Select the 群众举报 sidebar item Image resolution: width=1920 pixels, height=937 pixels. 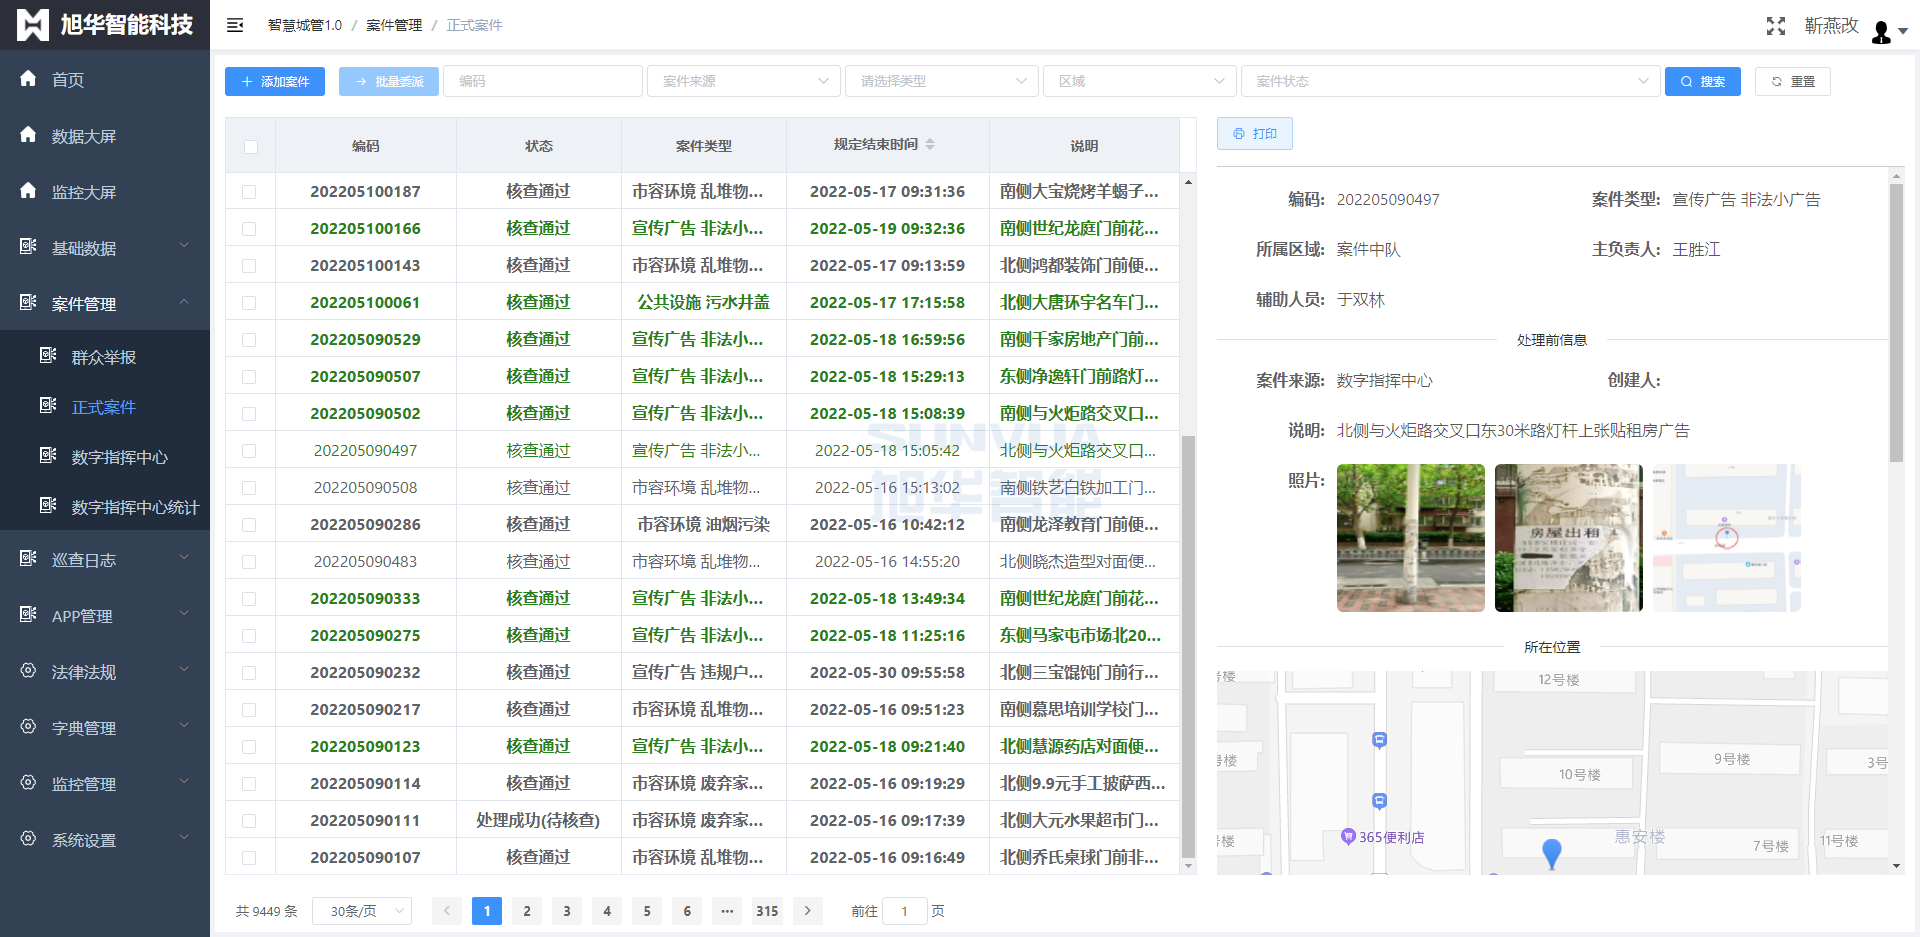104,356
